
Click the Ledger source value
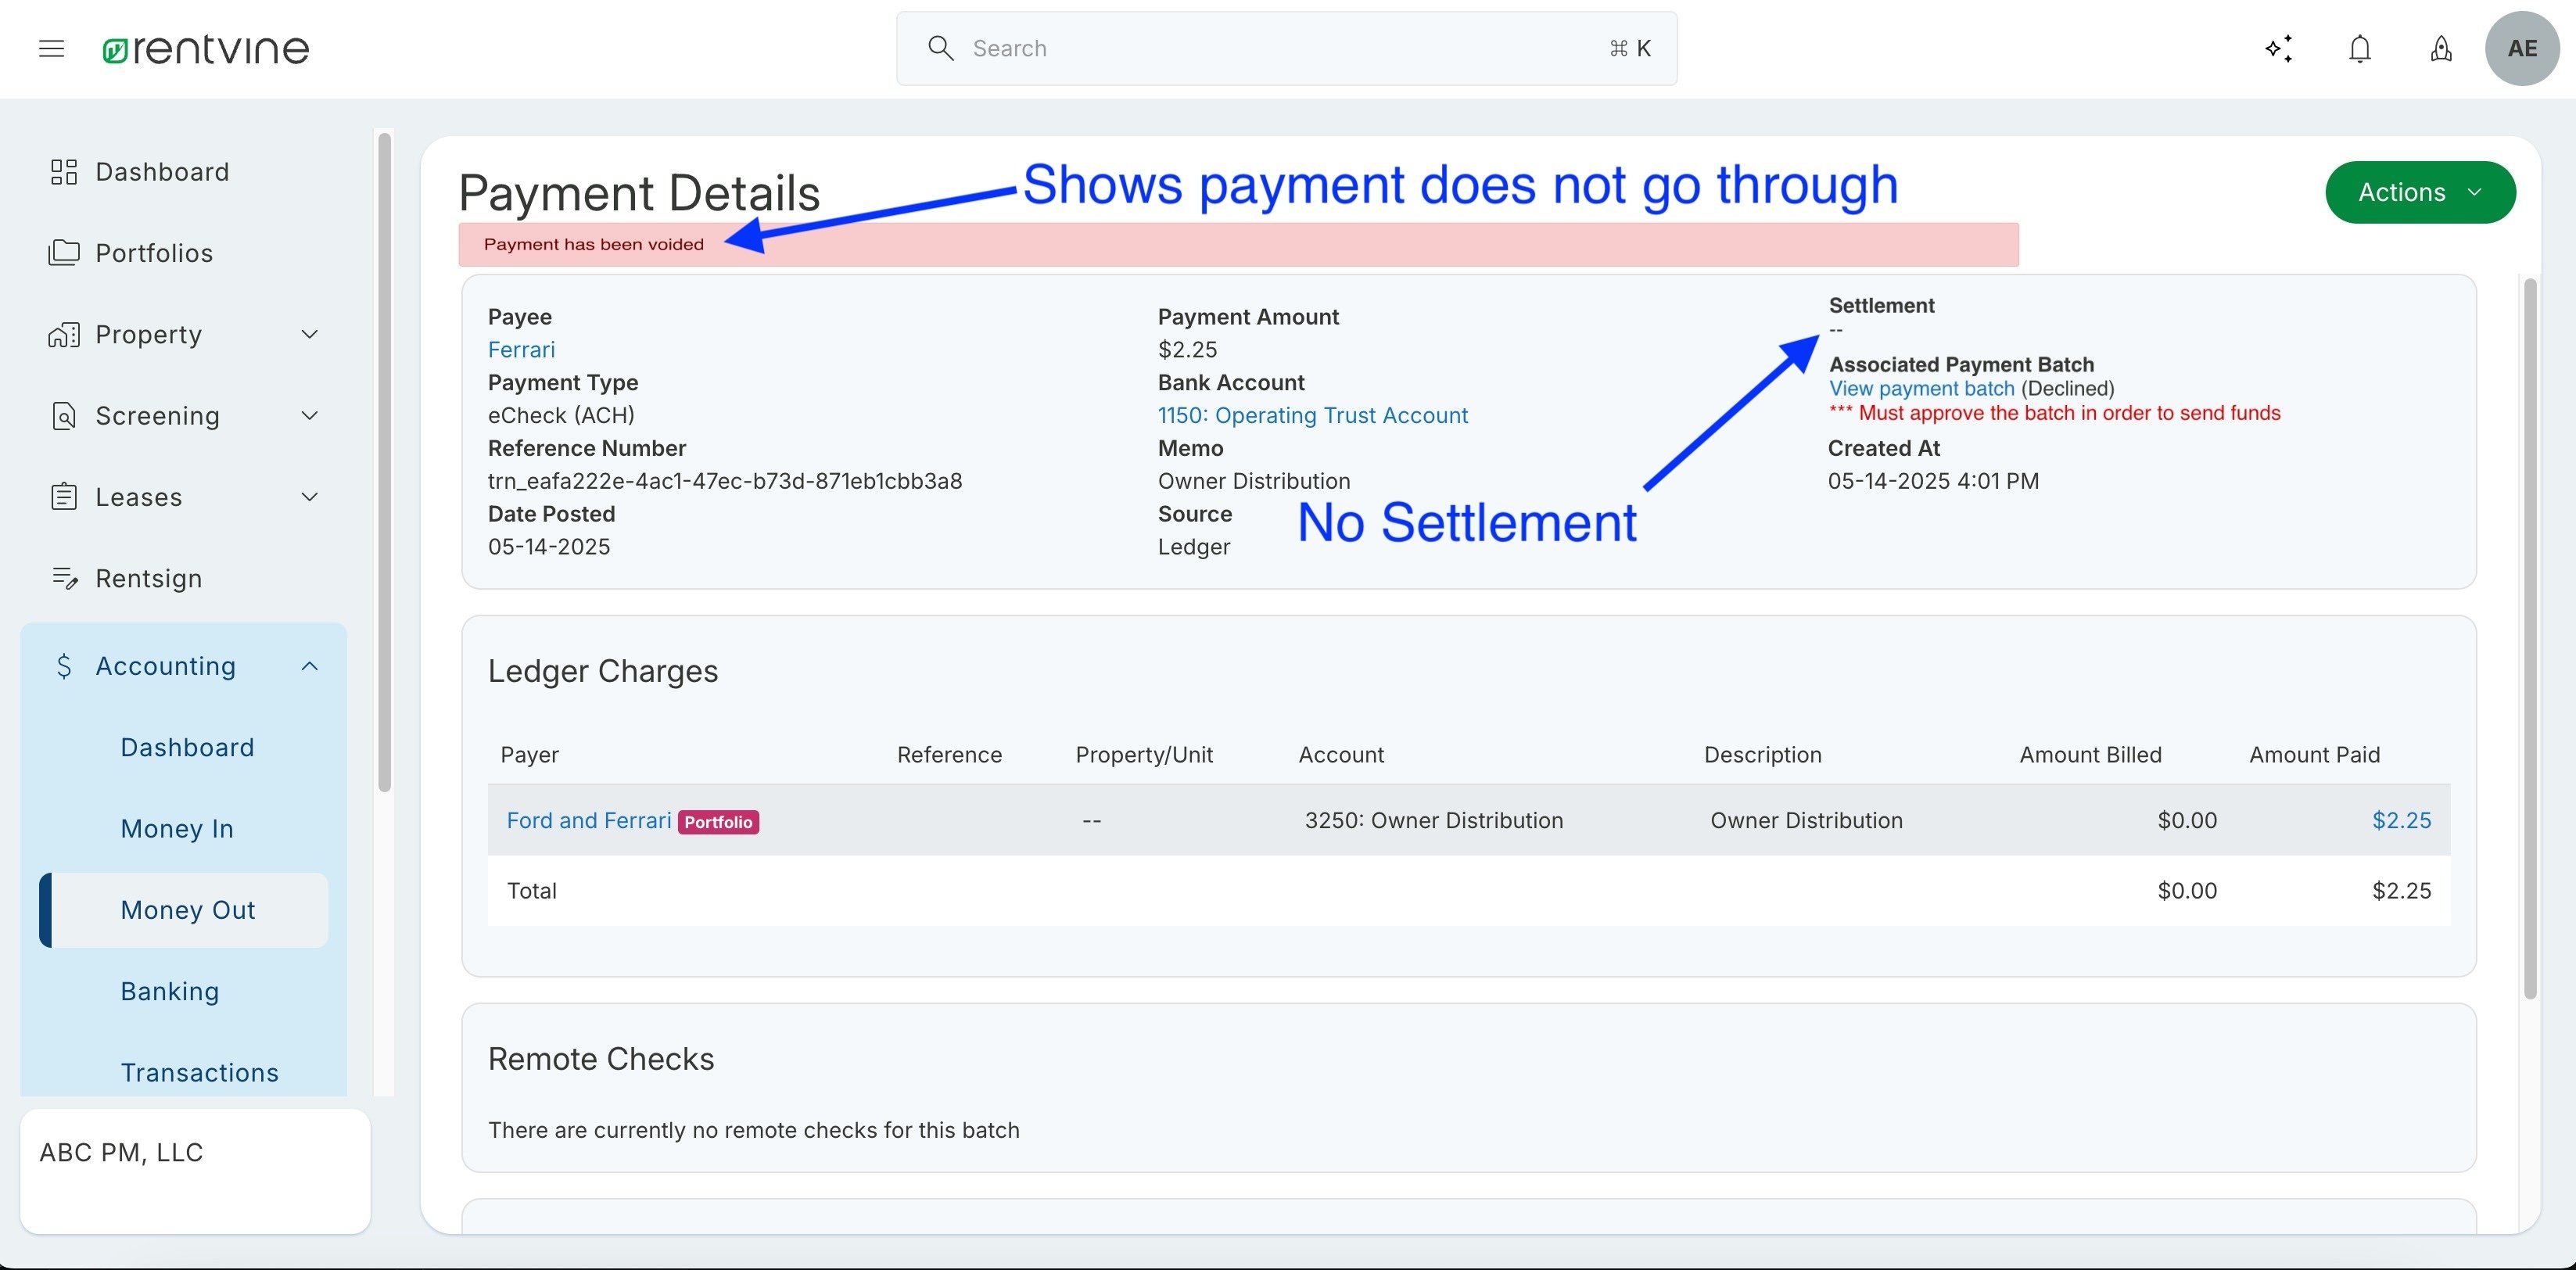(x=1194, y=546)
